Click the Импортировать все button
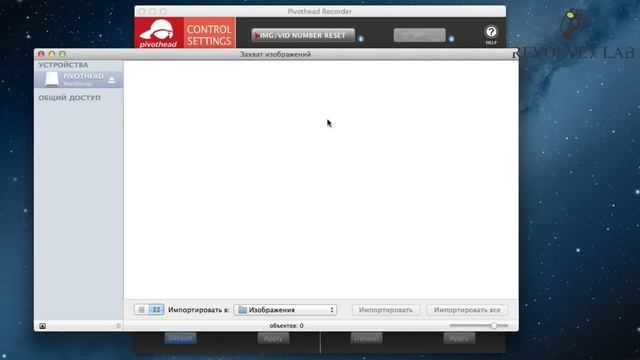Screen dimensions: 640x360 pos(467,310)
